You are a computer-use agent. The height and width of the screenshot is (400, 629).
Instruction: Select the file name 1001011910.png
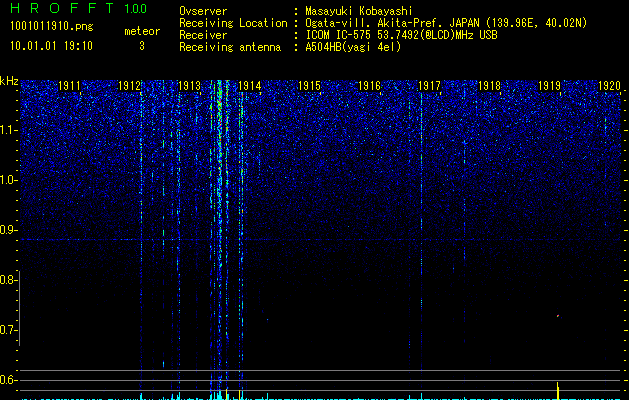(x=52, y=27)
